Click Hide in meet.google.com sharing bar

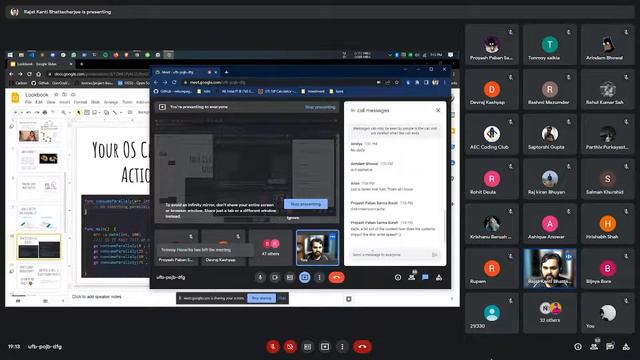[x=282, y=298]
